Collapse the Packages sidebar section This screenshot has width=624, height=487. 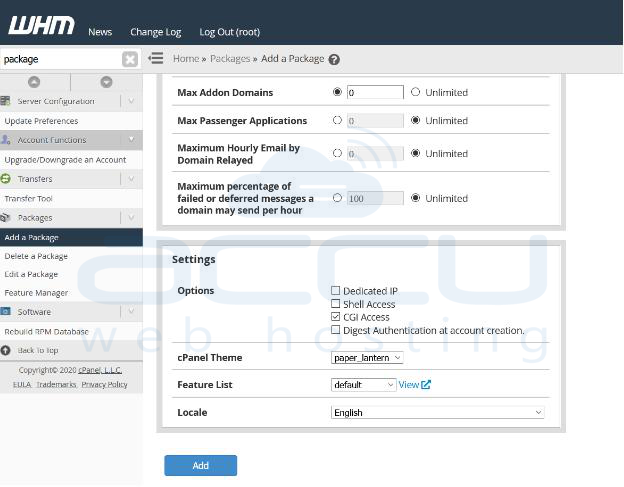pyautogui.click(x=132, y=217)
